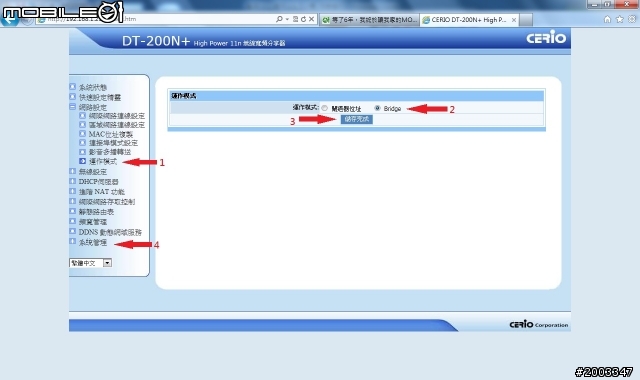
Task: Open the DDNS 動態網域服務 menu item
Action: 110,232
